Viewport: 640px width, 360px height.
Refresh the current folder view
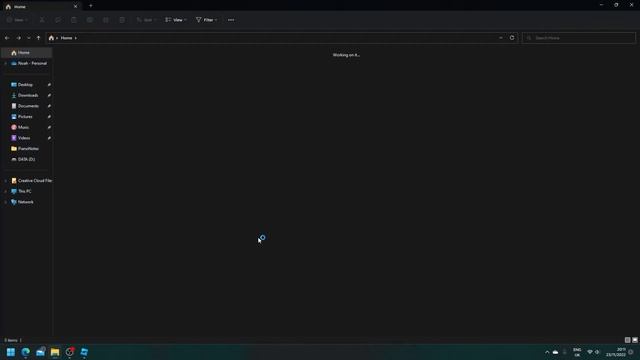click(512, 38)
